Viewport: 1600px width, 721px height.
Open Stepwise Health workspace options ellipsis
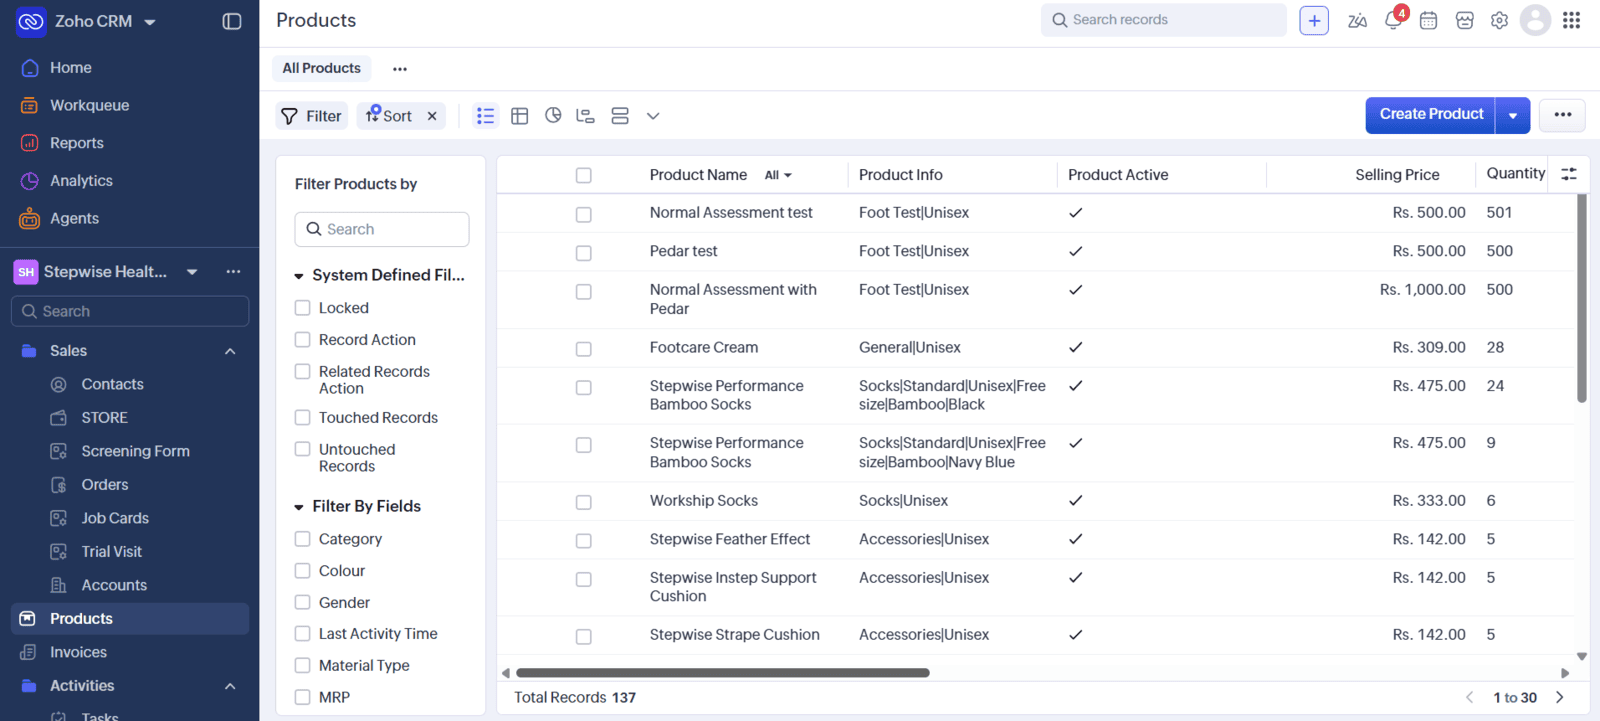[233, 272]
